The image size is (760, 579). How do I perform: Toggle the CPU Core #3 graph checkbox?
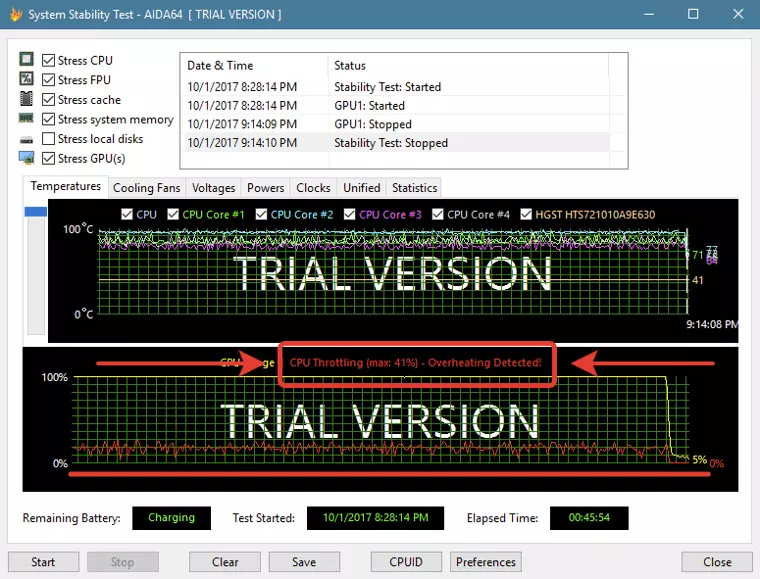coord(349,214)
